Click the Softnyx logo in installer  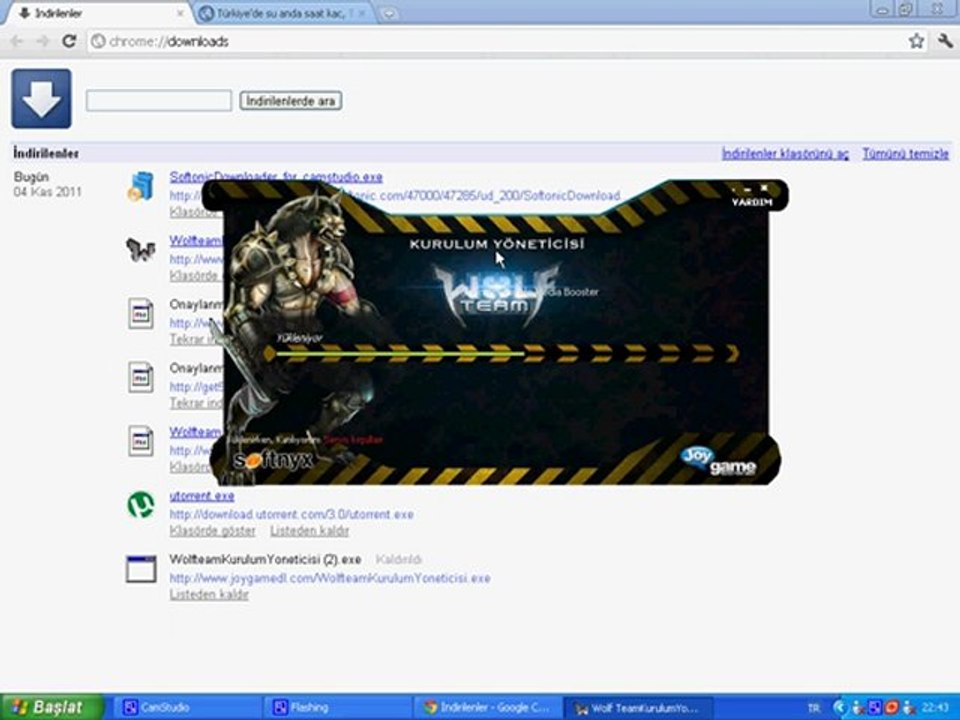[x=273, y=460]
